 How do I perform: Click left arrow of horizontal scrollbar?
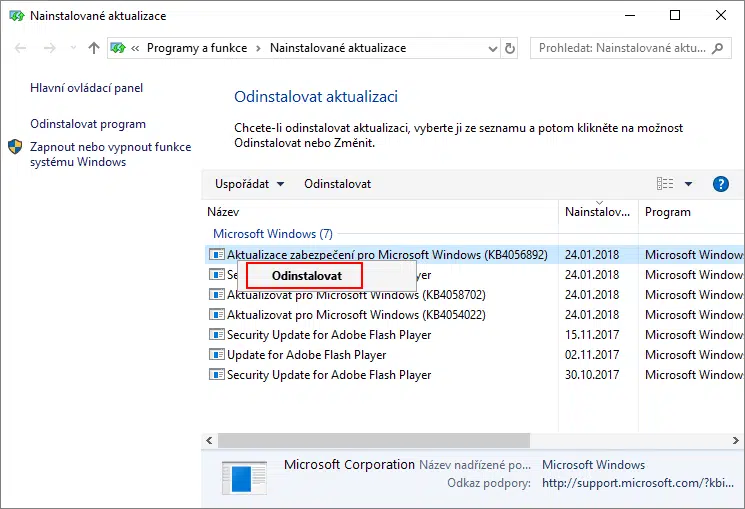tap(210, 441)
